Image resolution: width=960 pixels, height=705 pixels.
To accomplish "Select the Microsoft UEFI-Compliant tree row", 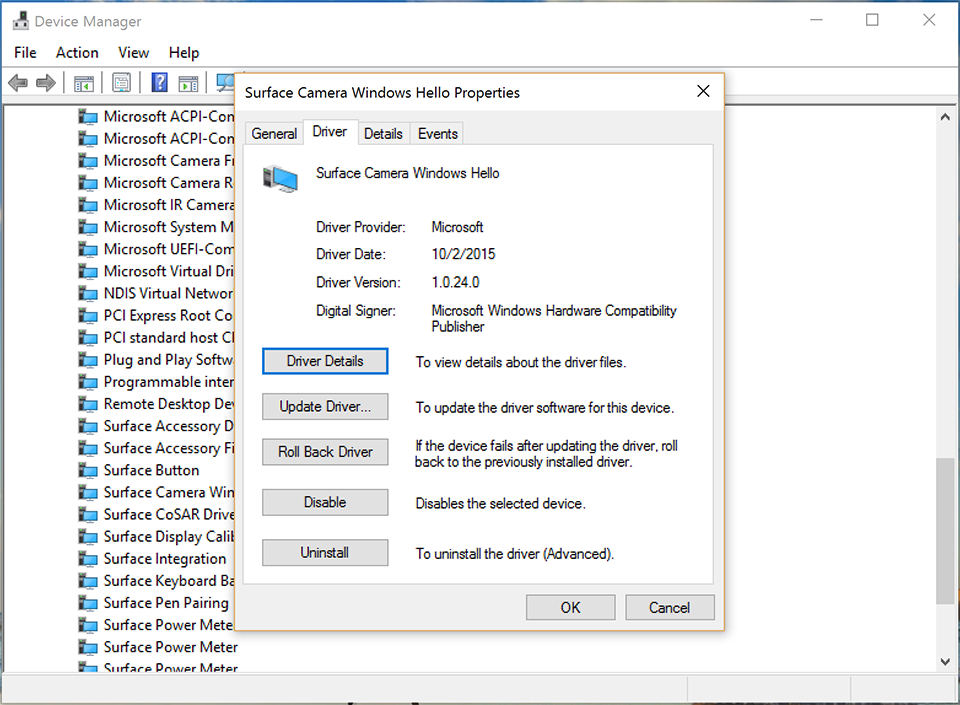I will pos(157,250).
